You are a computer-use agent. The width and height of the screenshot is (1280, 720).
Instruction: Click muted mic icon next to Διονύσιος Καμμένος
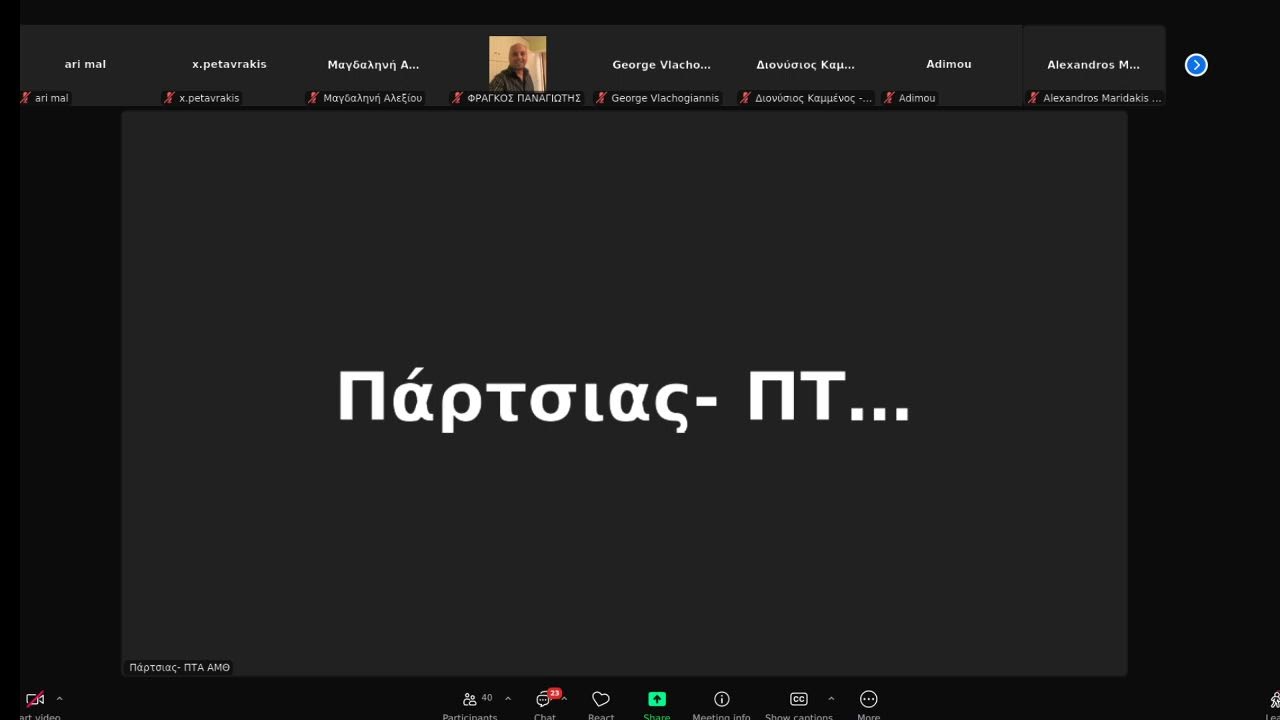point(745,98)
